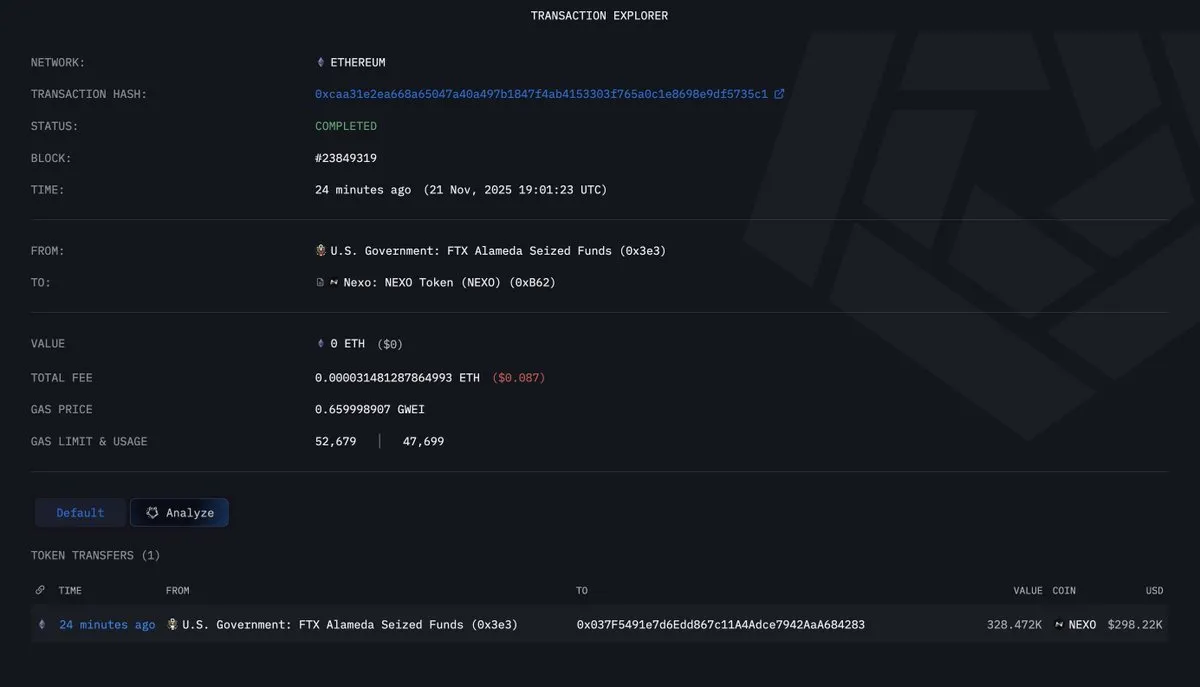Click the ETHEREUM network name
Image resolution: width=1200 pixels, height=687 pixels.
pyautogui.click(x=358, y=62)
